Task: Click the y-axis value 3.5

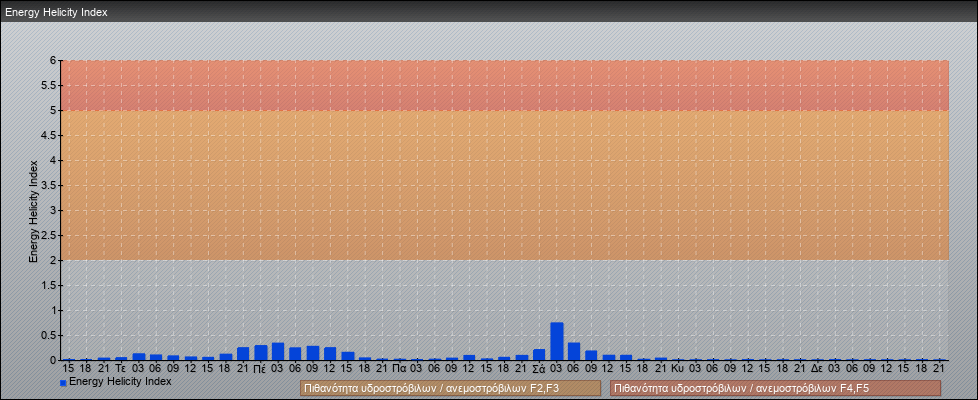Action: tap(49, 185)
